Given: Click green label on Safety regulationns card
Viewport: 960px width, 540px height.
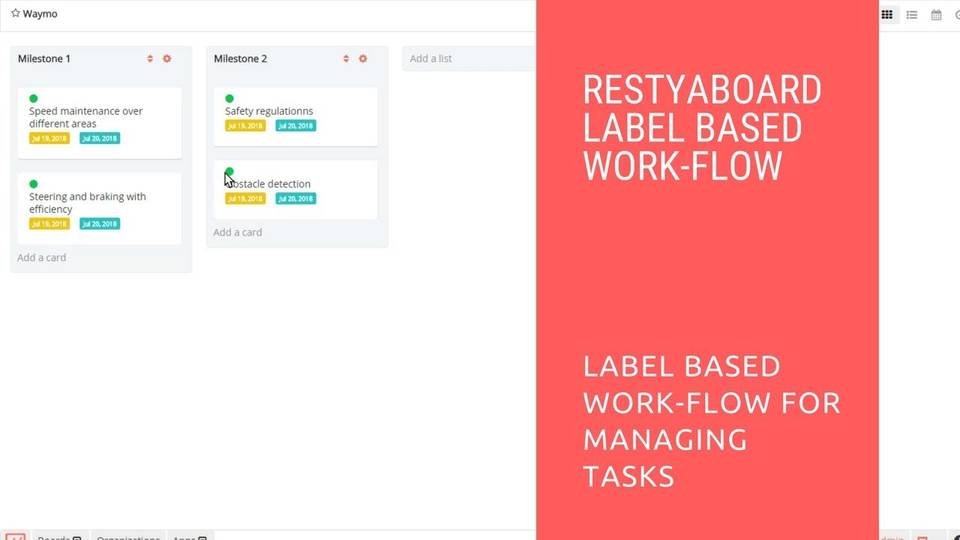Looking at the screenshot, I should (230, 98).
